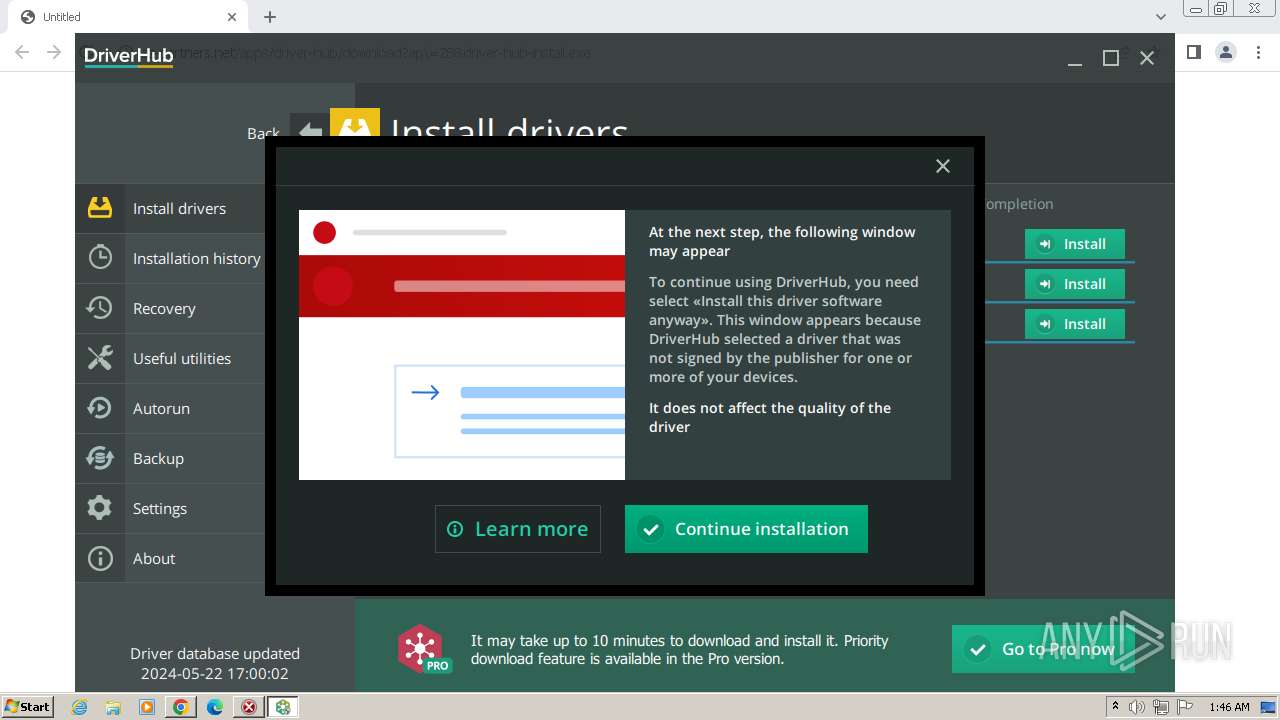The width and height of the screenshot is (1280, 720).
Task: Click Learn more button
Action: click(x=518, y=529)
